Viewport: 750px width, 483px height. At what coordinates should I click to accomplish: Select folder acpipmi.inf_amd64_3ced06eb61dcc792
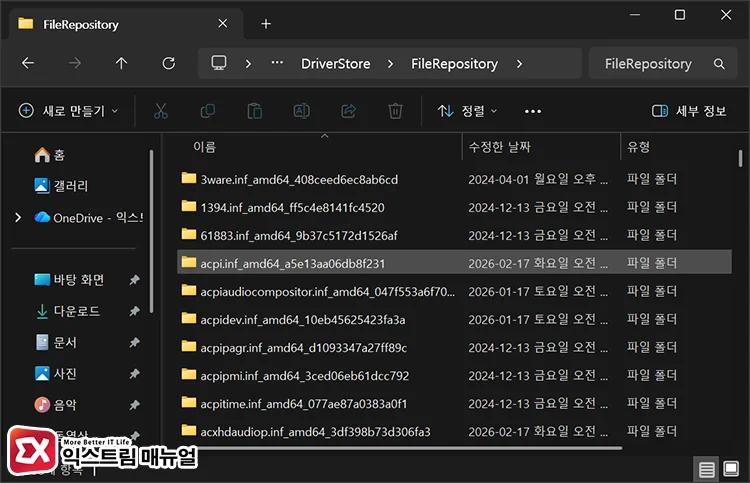point(454,375)
